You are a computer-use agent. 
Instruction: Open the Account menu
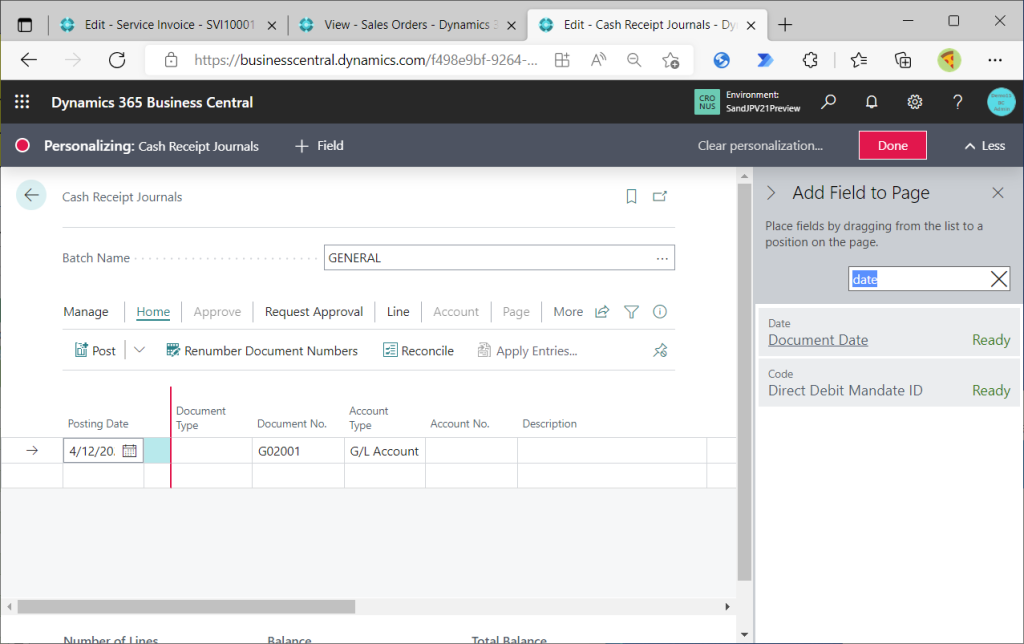[x=456, y=312]
